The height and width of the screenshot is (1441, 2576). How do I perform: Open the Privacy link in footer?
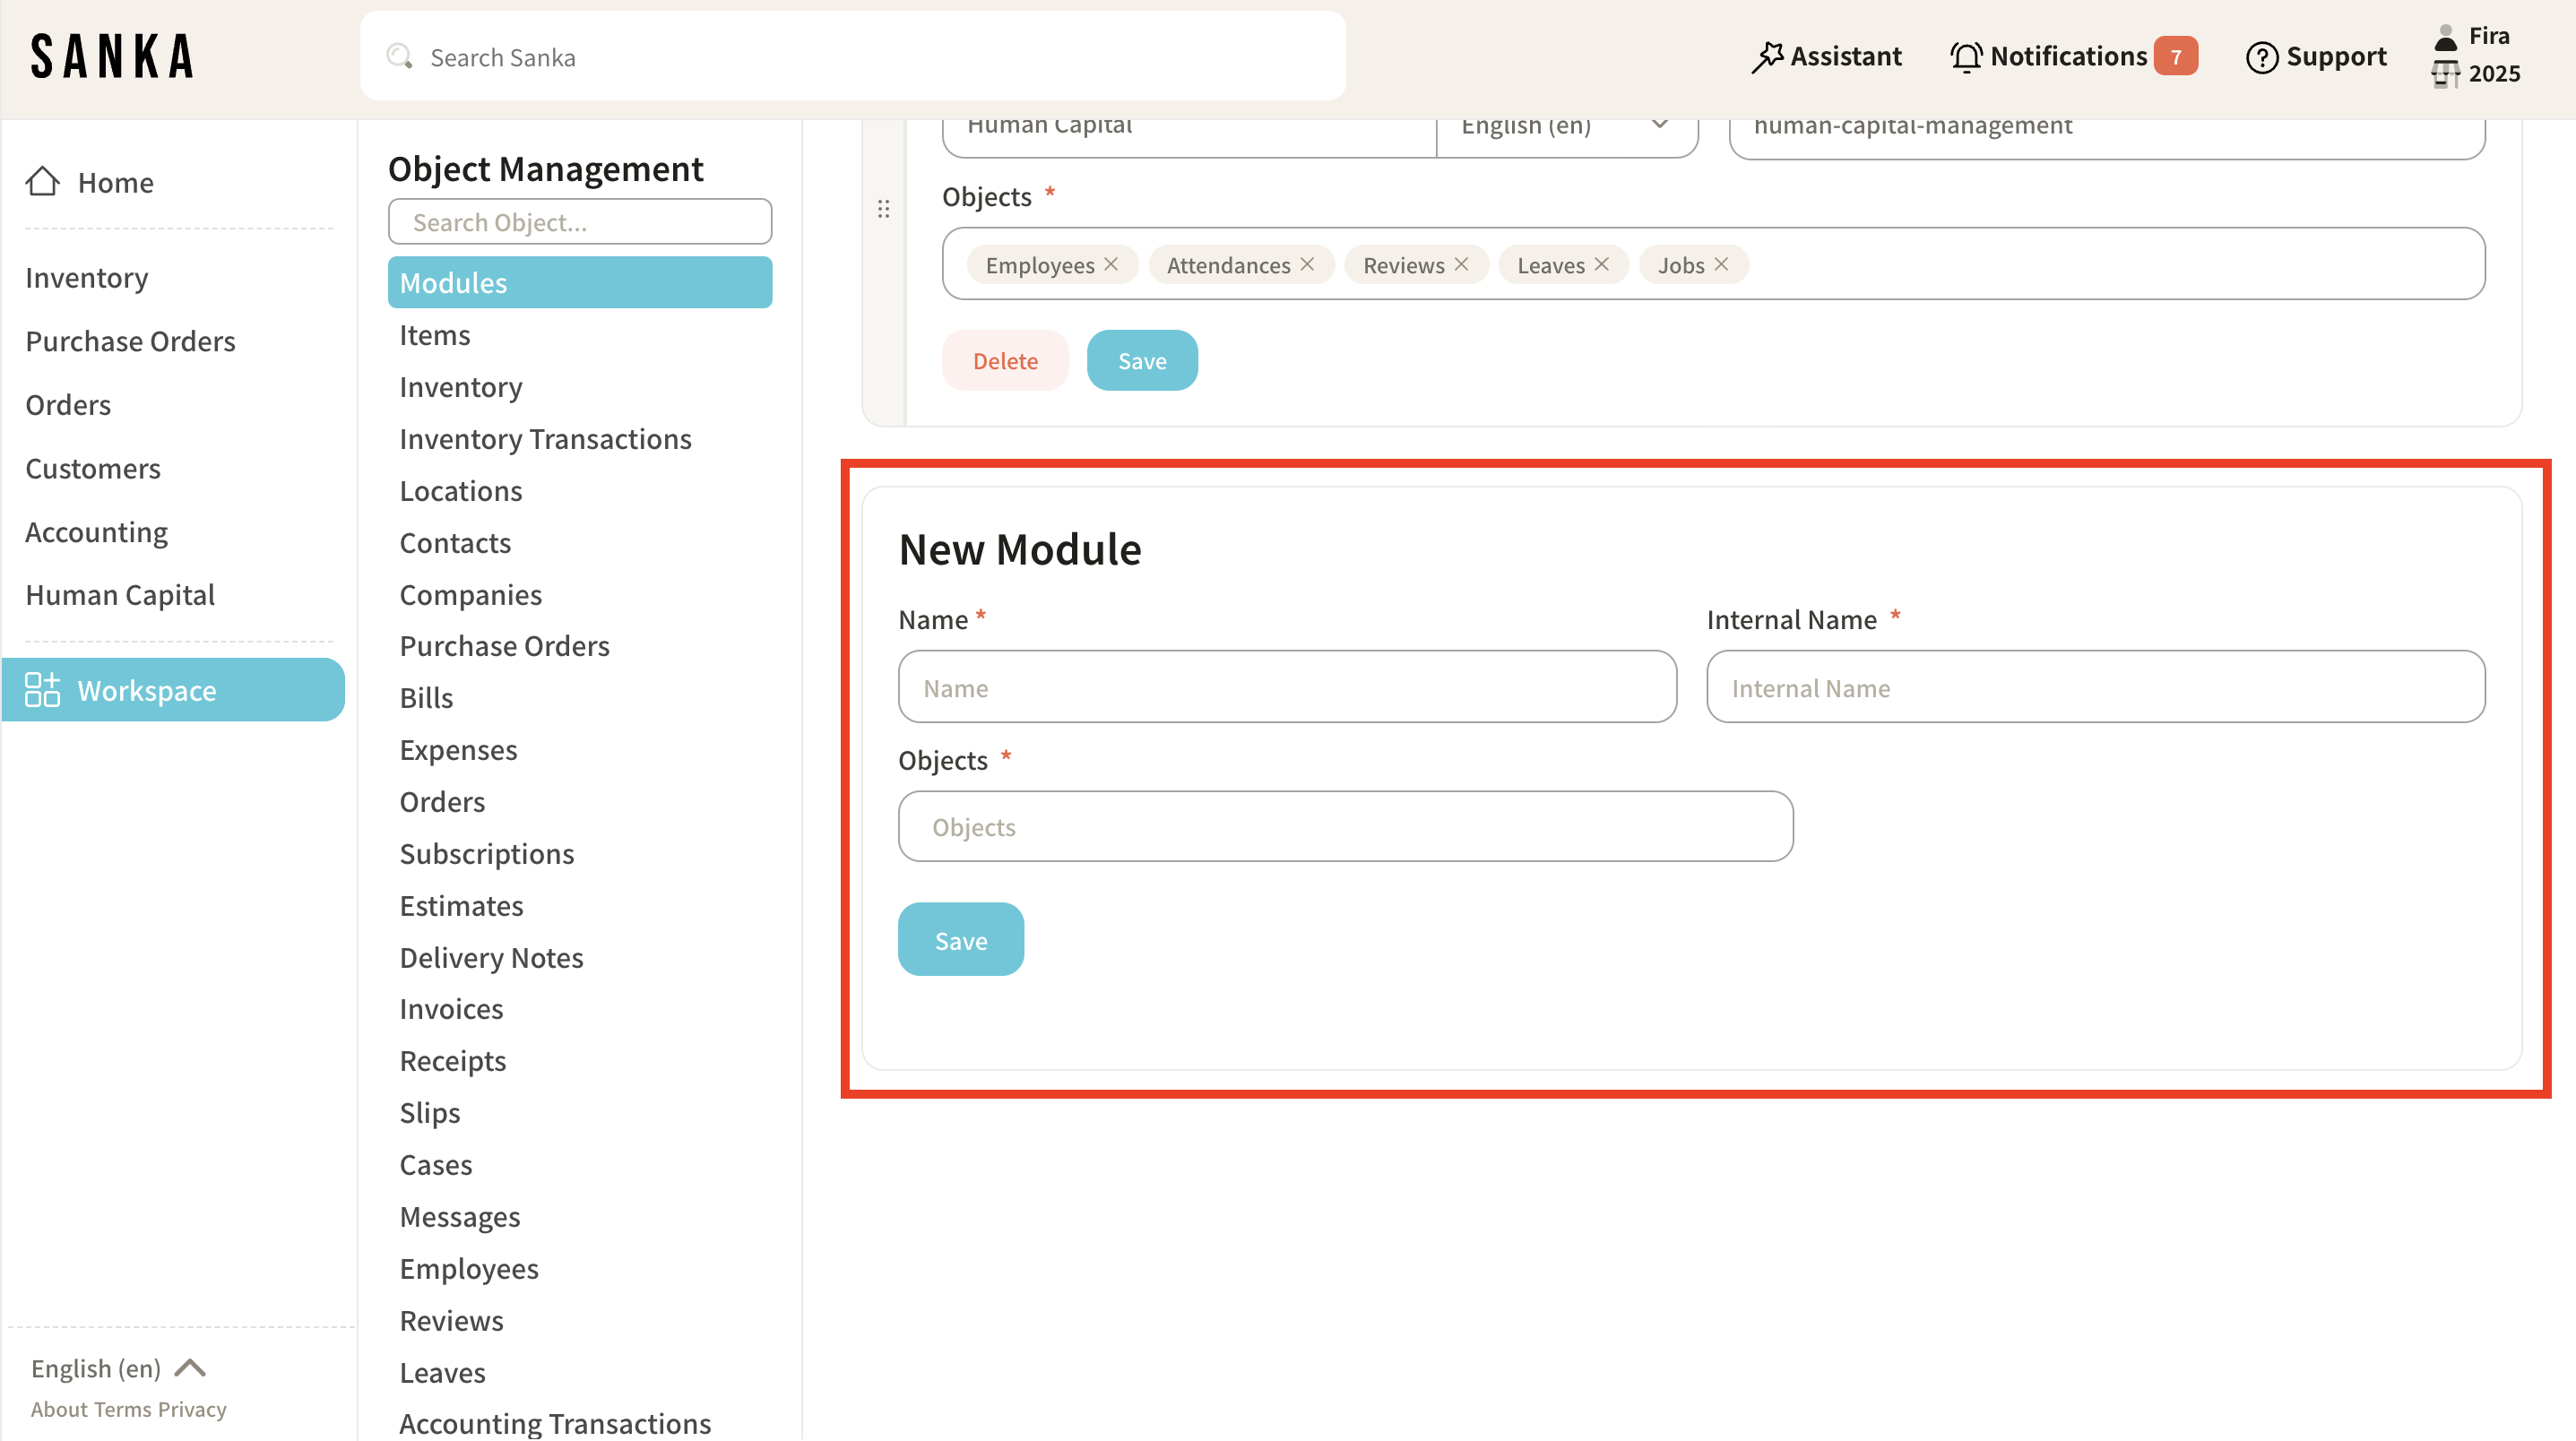click(x=192, y=1409)
